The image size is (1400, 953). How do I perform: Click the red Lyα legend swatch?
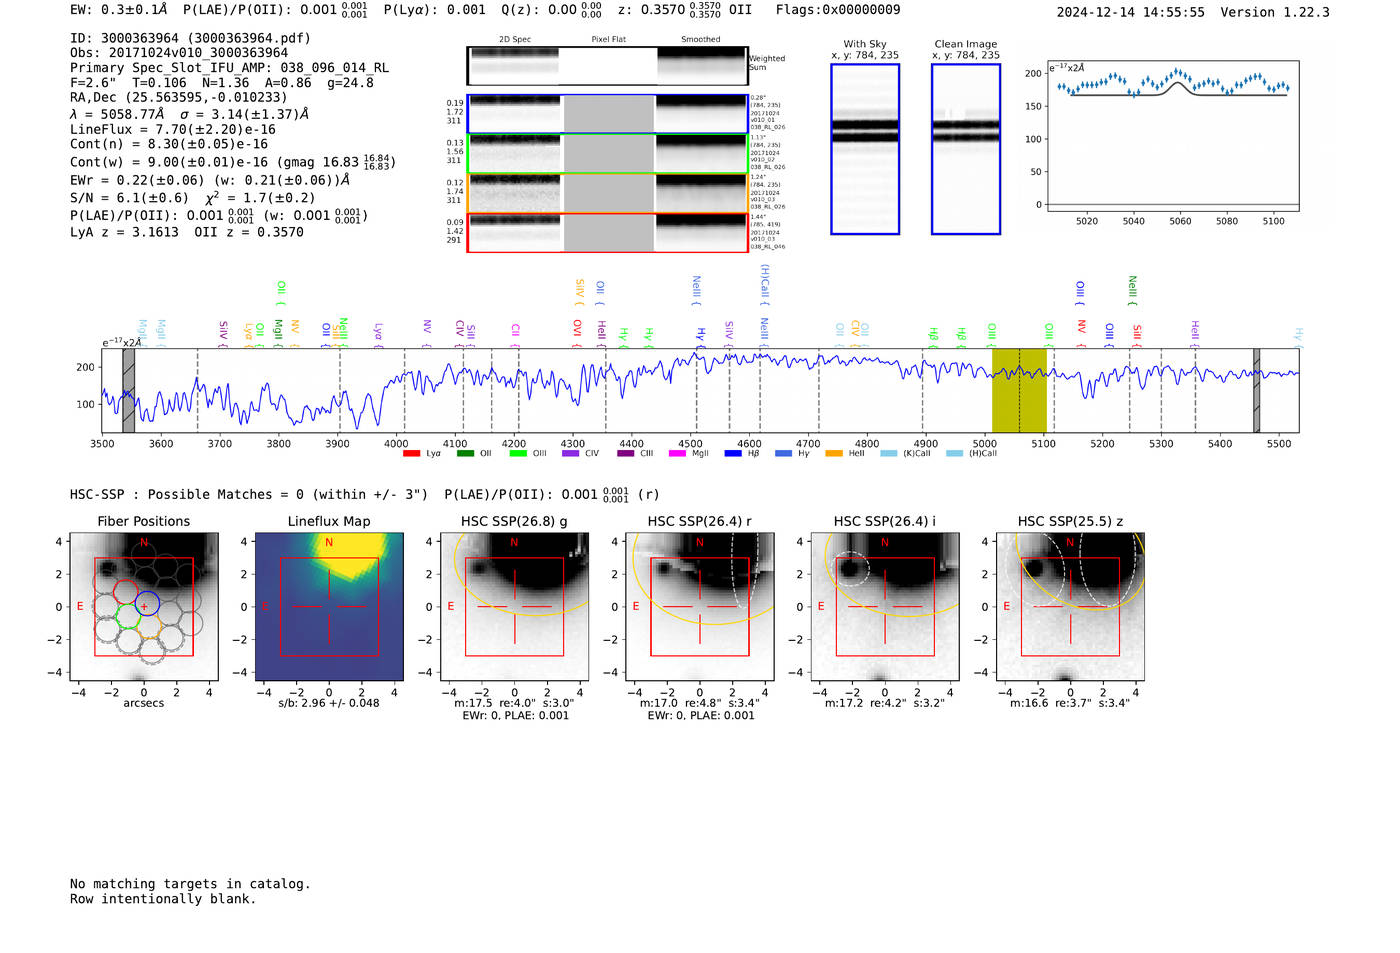411,454
